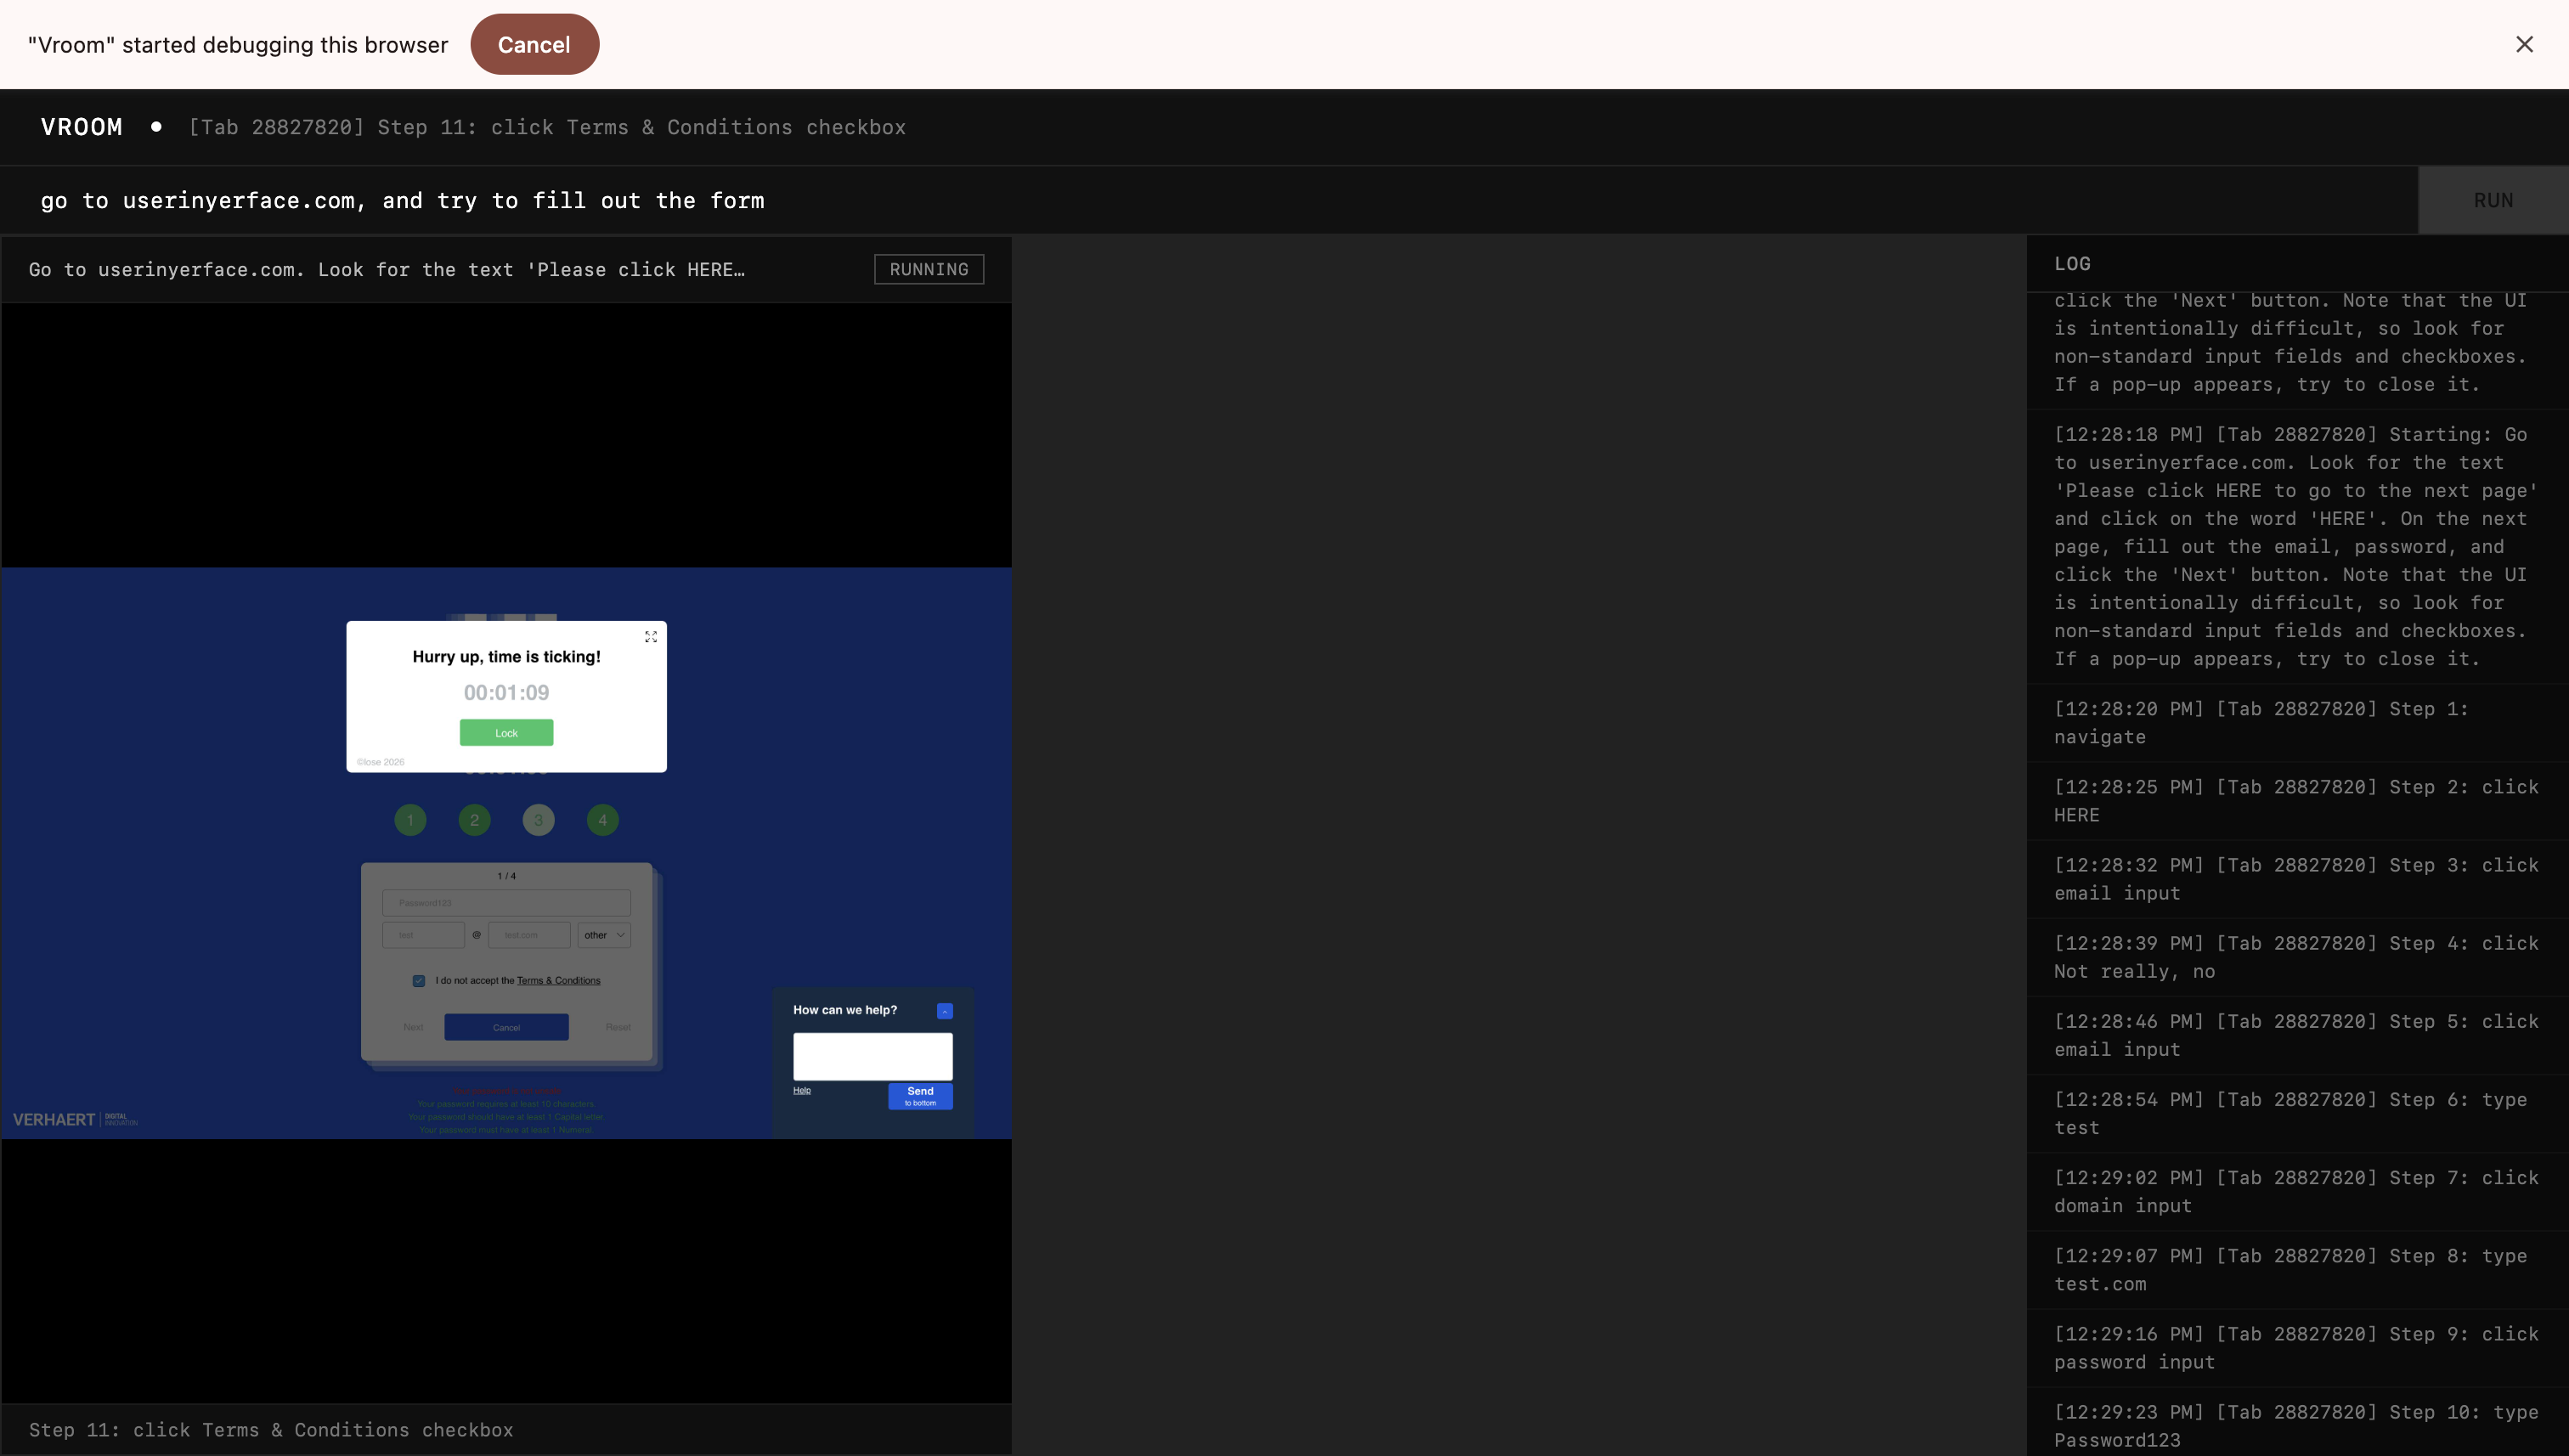Click step circle number 3
2569x1456 pixels.
click(538, 820)
